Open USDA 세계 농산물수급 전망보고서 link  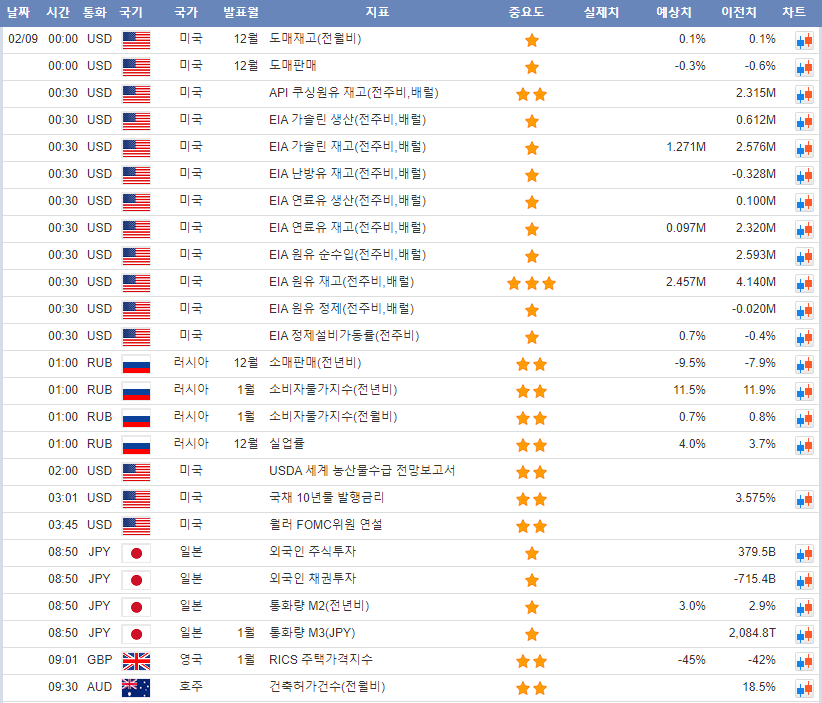coord(362,471)
